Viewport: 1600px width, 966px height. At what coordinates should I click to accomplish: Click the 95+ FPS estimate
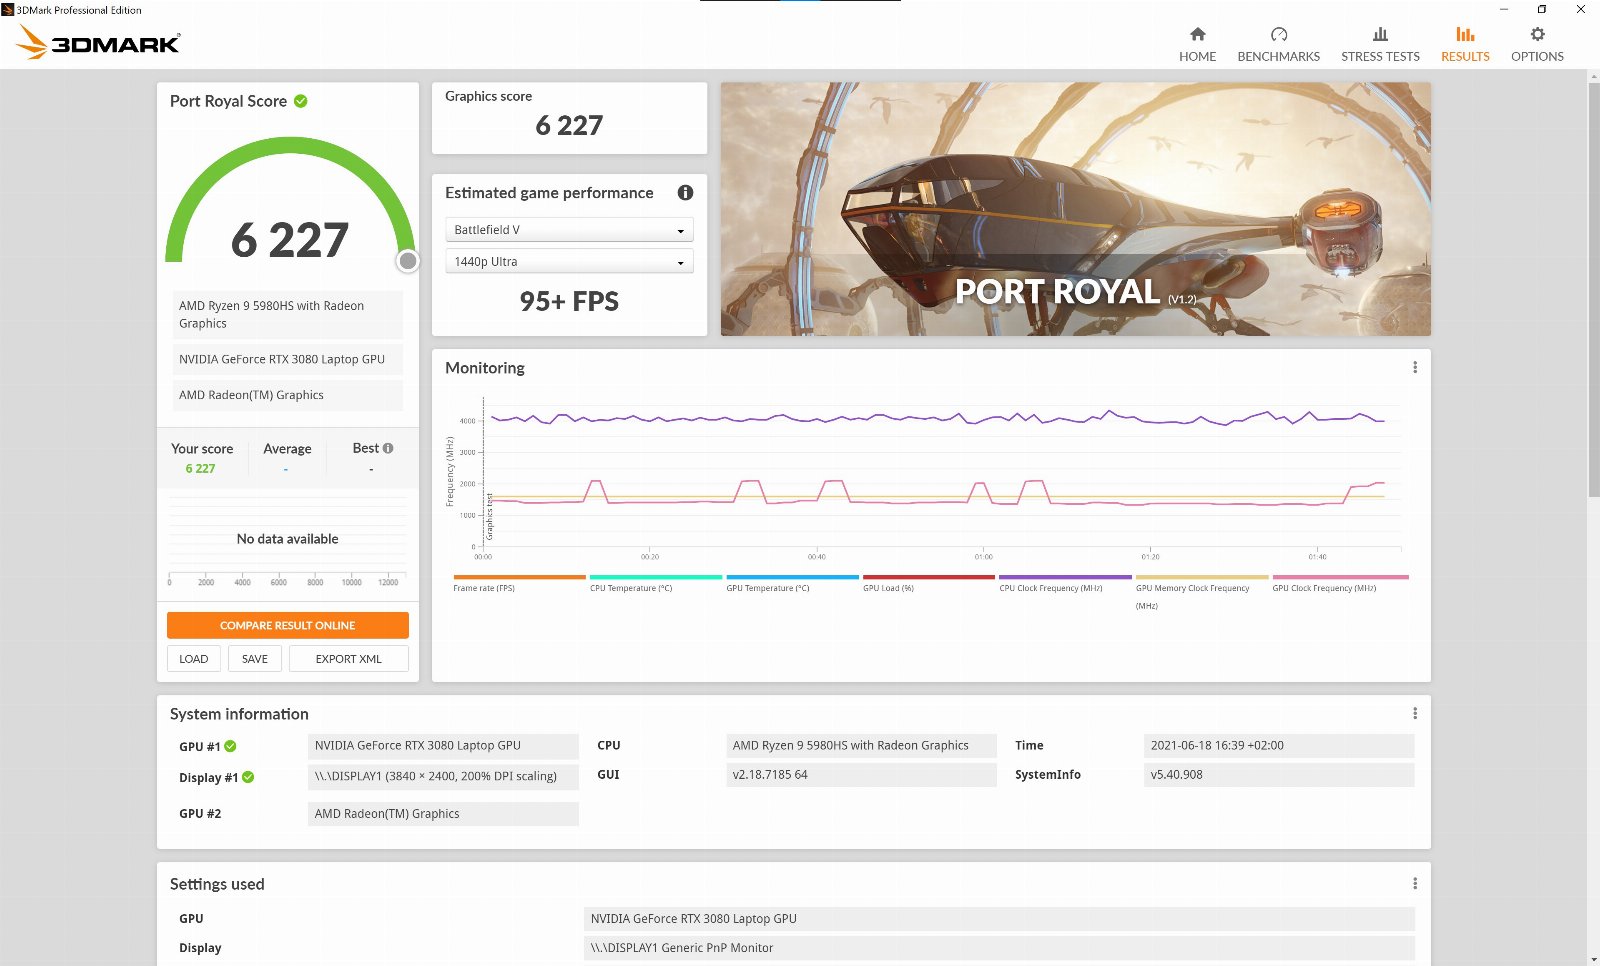click(x=569, y=302)
